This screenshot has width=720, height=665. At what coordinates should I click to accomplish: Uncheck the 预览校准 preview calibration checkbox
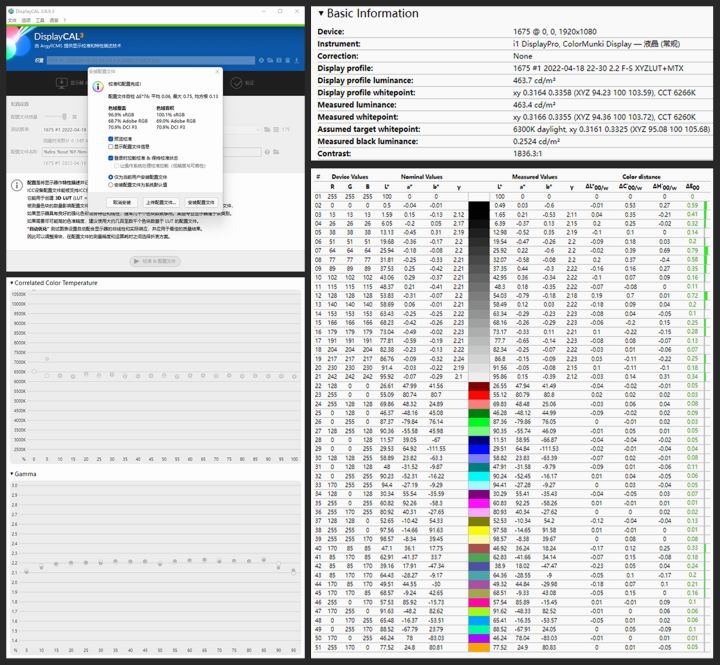[111, 139]
